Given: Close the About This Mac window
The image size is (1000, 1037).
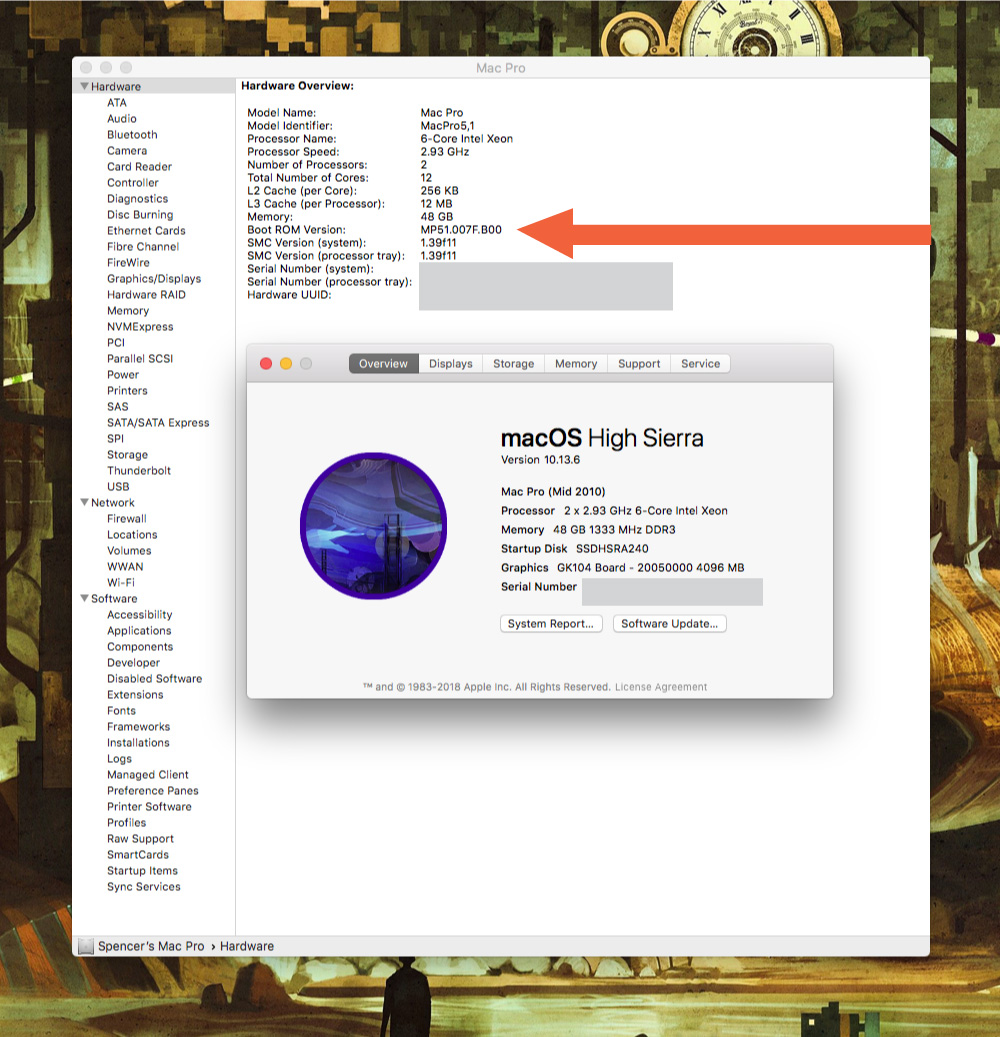Looking at the screenshot, I should (x=266, y=364).
